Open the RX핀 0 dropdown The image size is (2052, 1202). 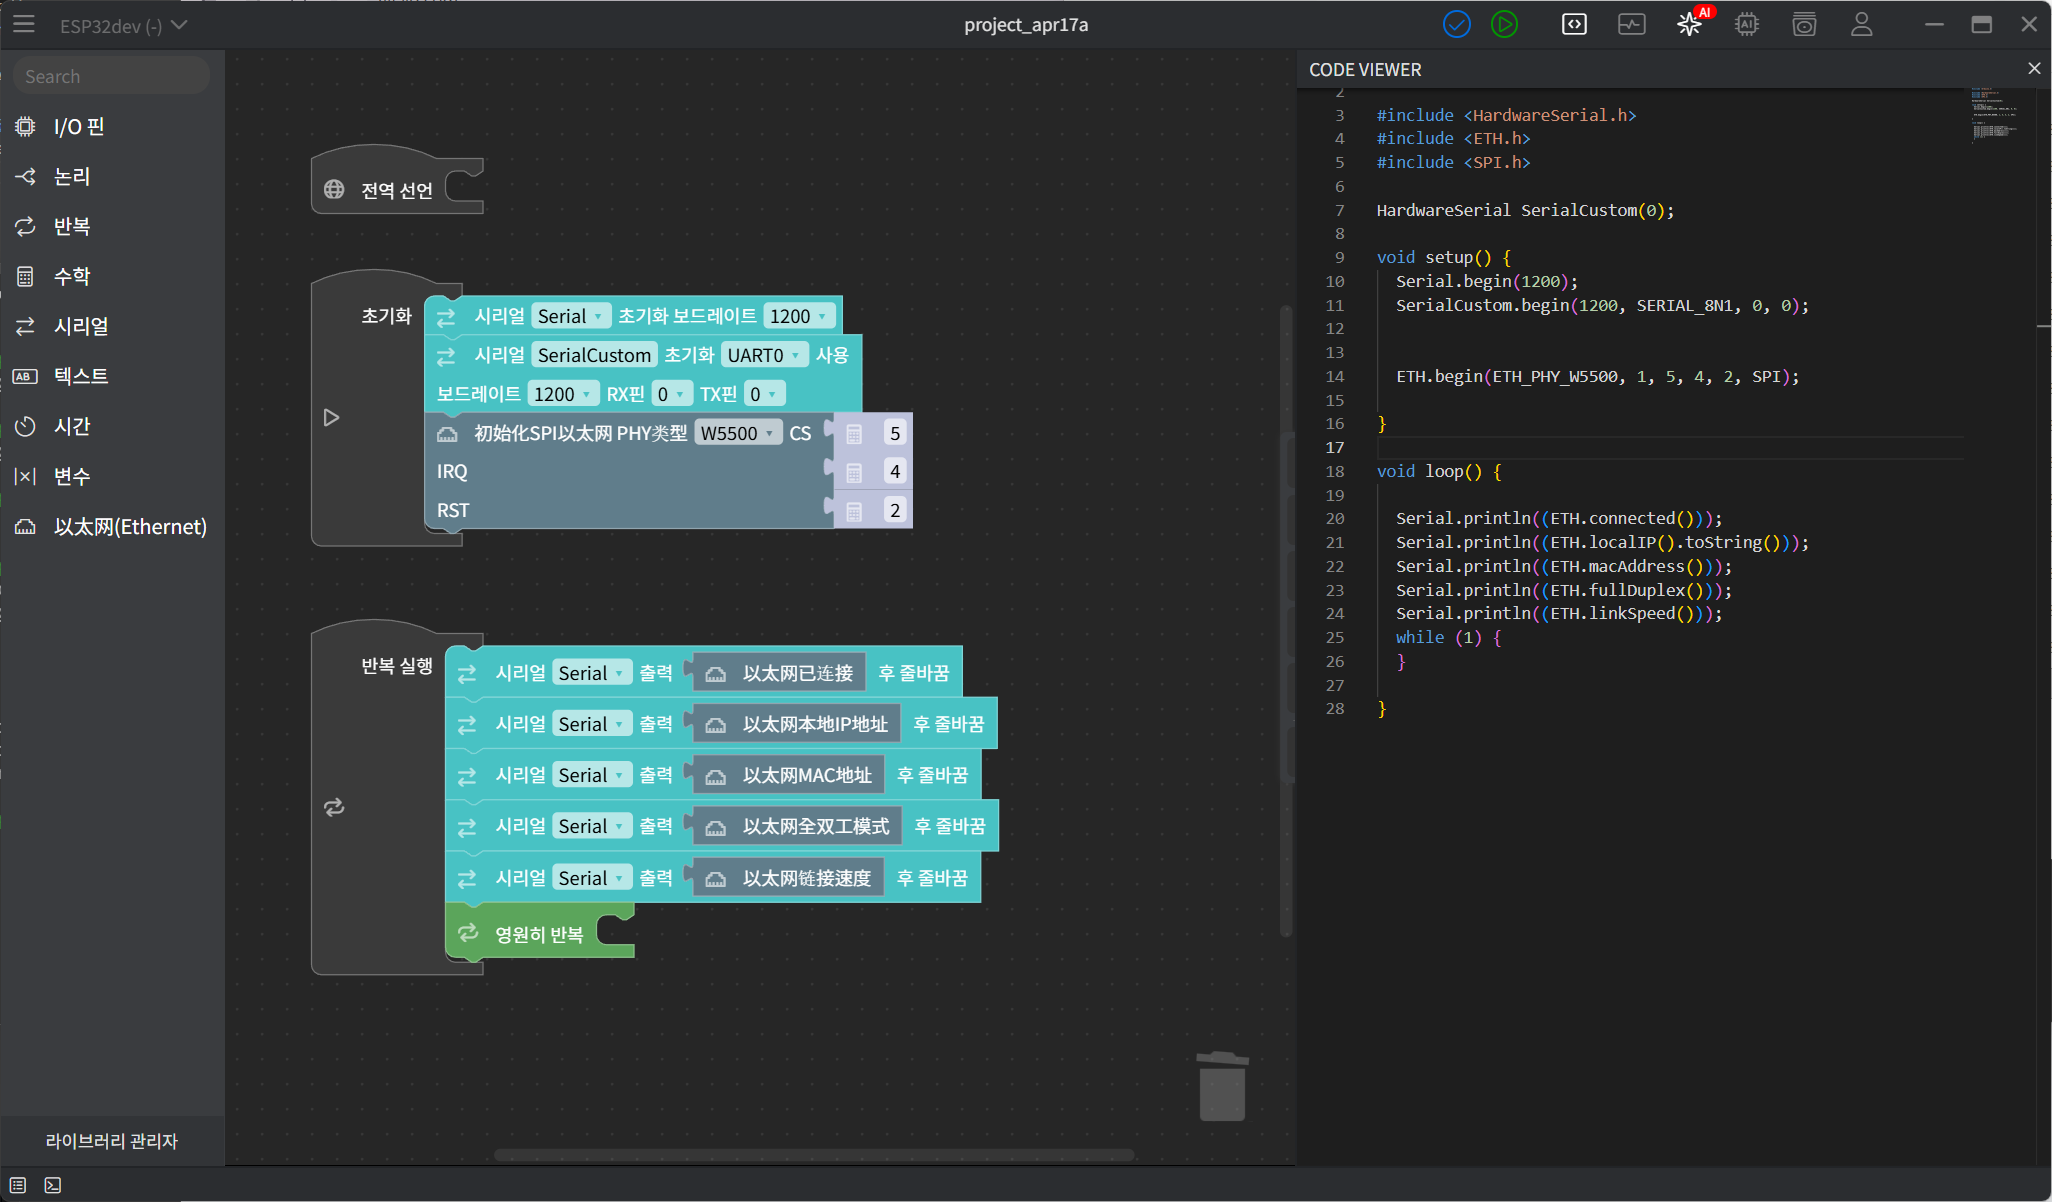(x=671, y=394)
